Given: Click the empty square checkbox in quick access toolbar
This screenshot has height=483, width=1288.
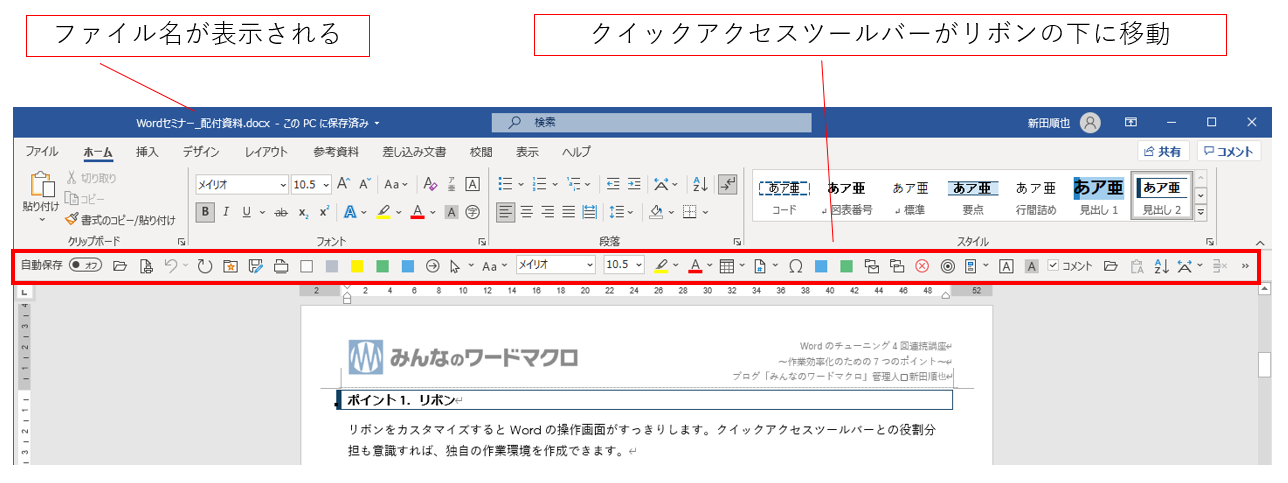Looking at the screenshot, I should coord(307,266).
